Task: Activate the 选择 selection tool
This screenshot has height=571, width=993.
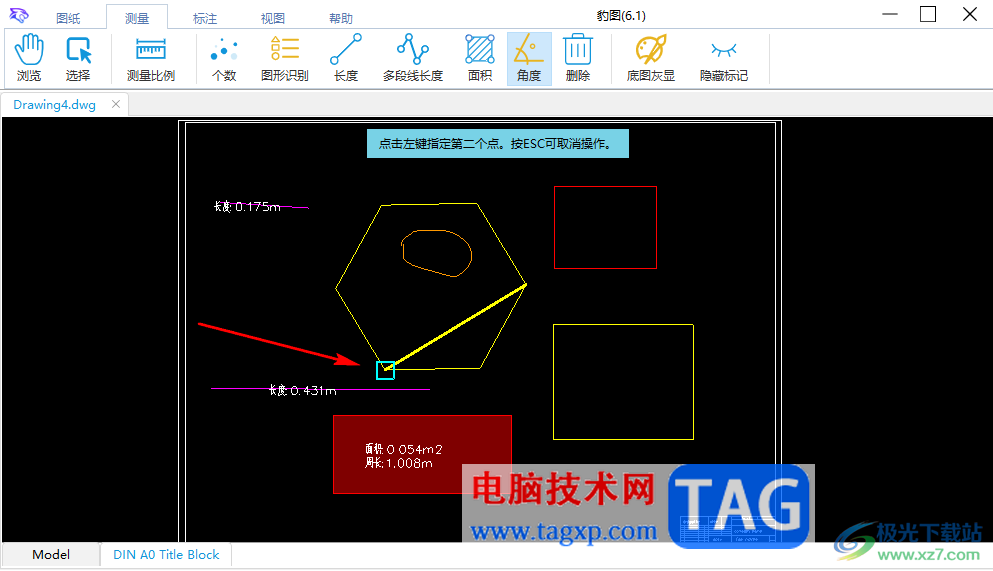Action: coord(78,58)
